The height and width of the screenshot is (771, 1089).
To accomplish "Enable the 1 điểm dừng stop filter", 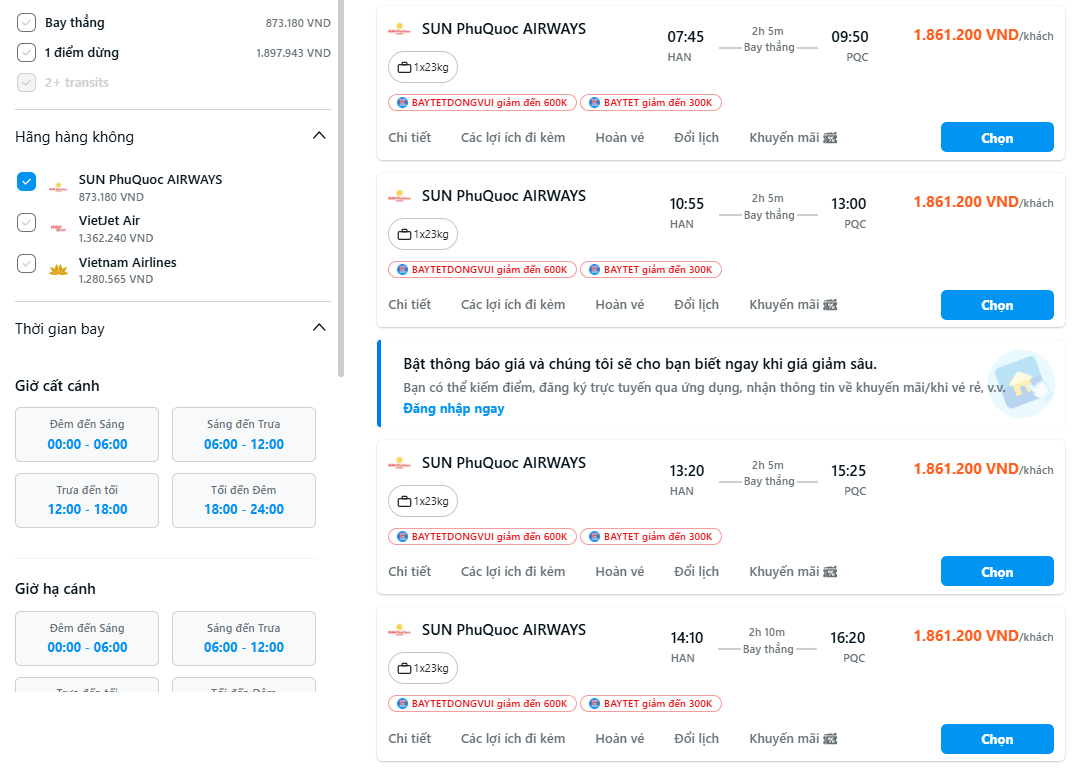I will pyautogui.click(x=27, y=52).
